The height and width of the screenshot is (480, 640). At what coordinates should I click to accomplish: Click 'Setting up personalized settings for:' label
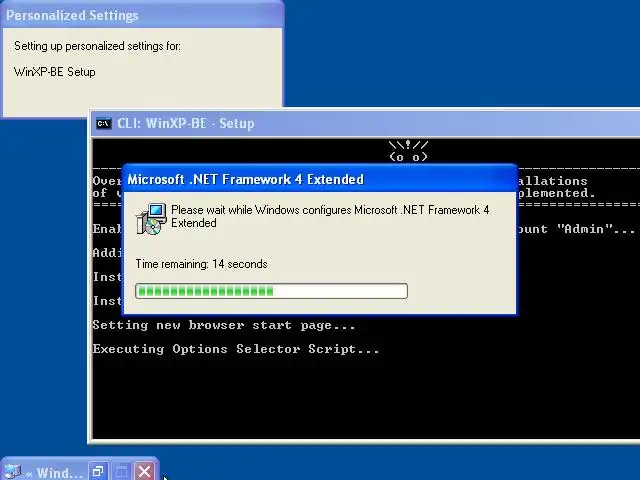(97, 46)
